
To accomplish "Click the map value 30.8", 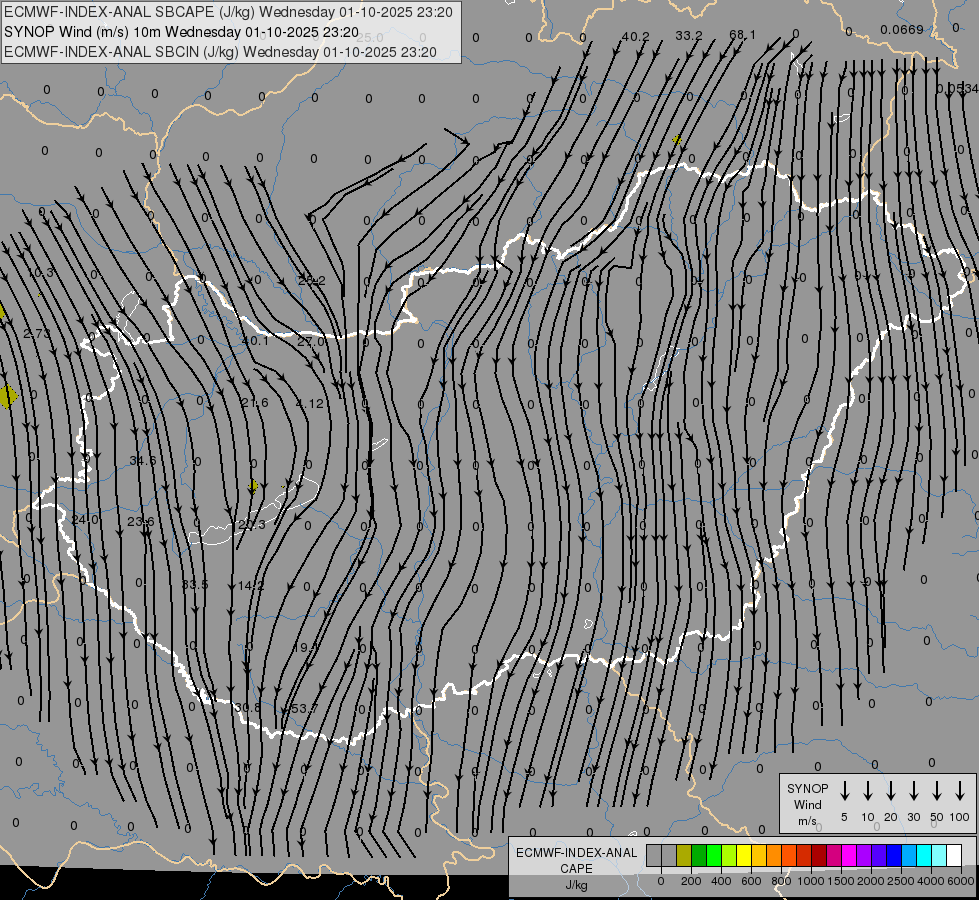I will point(247,708).
